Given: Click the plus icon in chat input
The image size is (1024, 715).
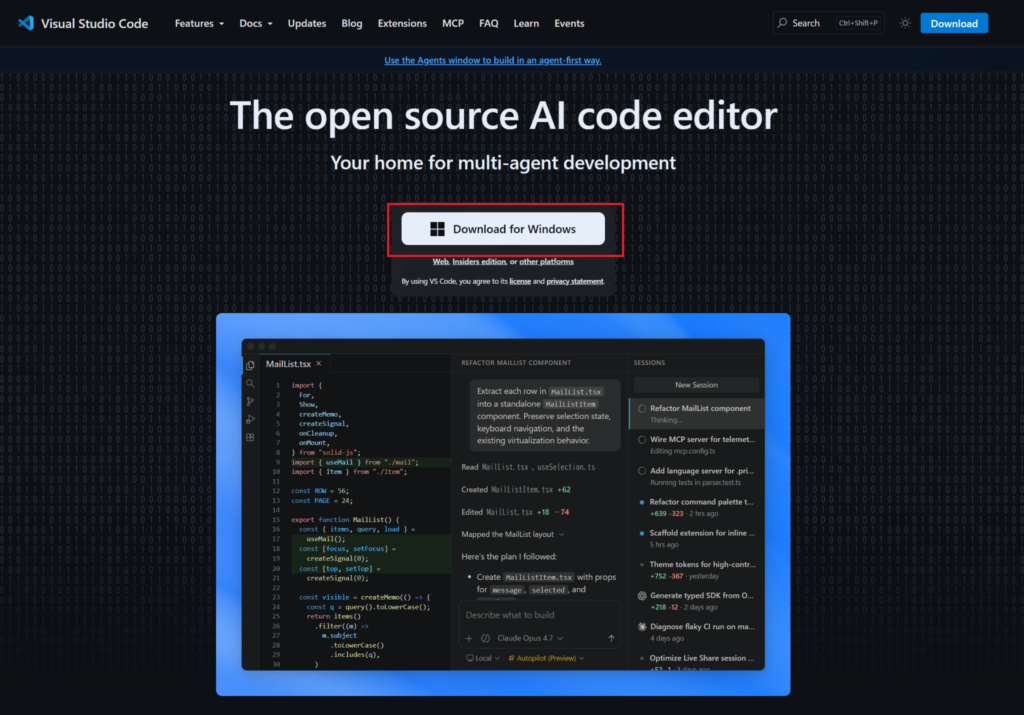Looking at the screenshot, I should click(469, 638).
